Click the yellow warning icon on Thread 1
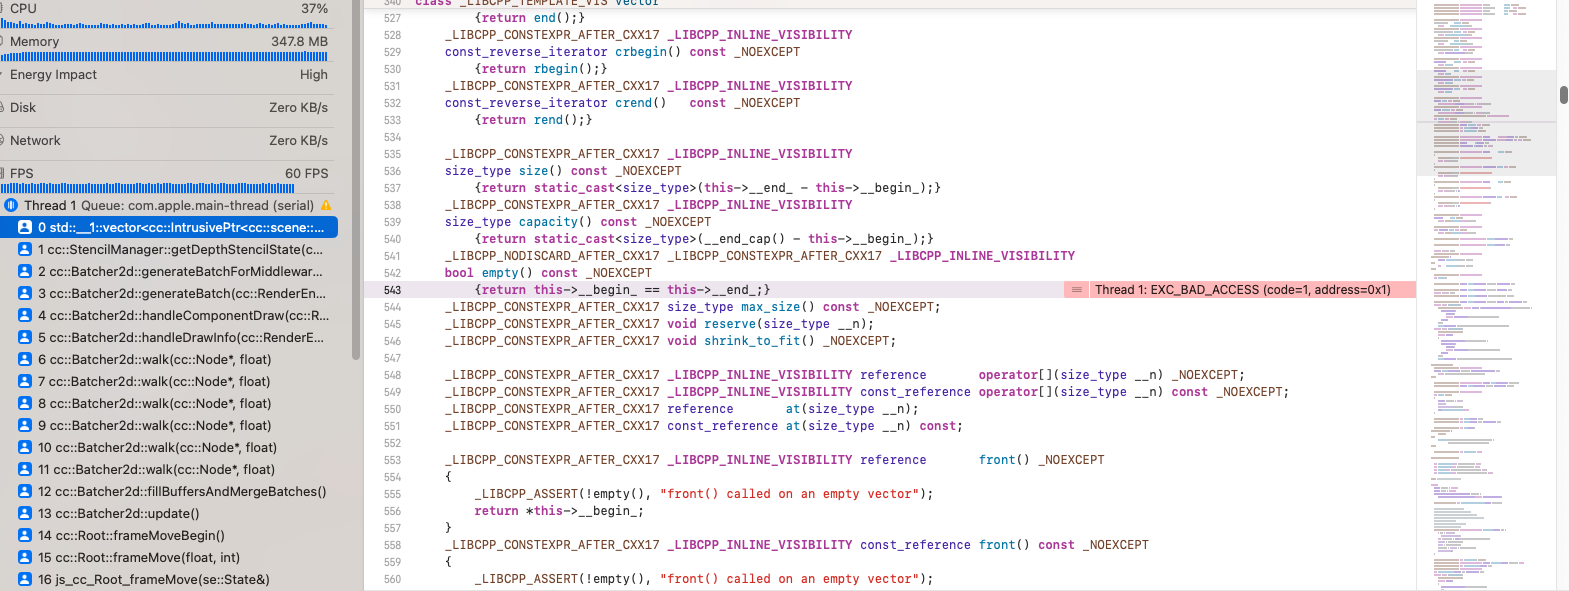This screenshot has height=591, width=1569. 326,205
